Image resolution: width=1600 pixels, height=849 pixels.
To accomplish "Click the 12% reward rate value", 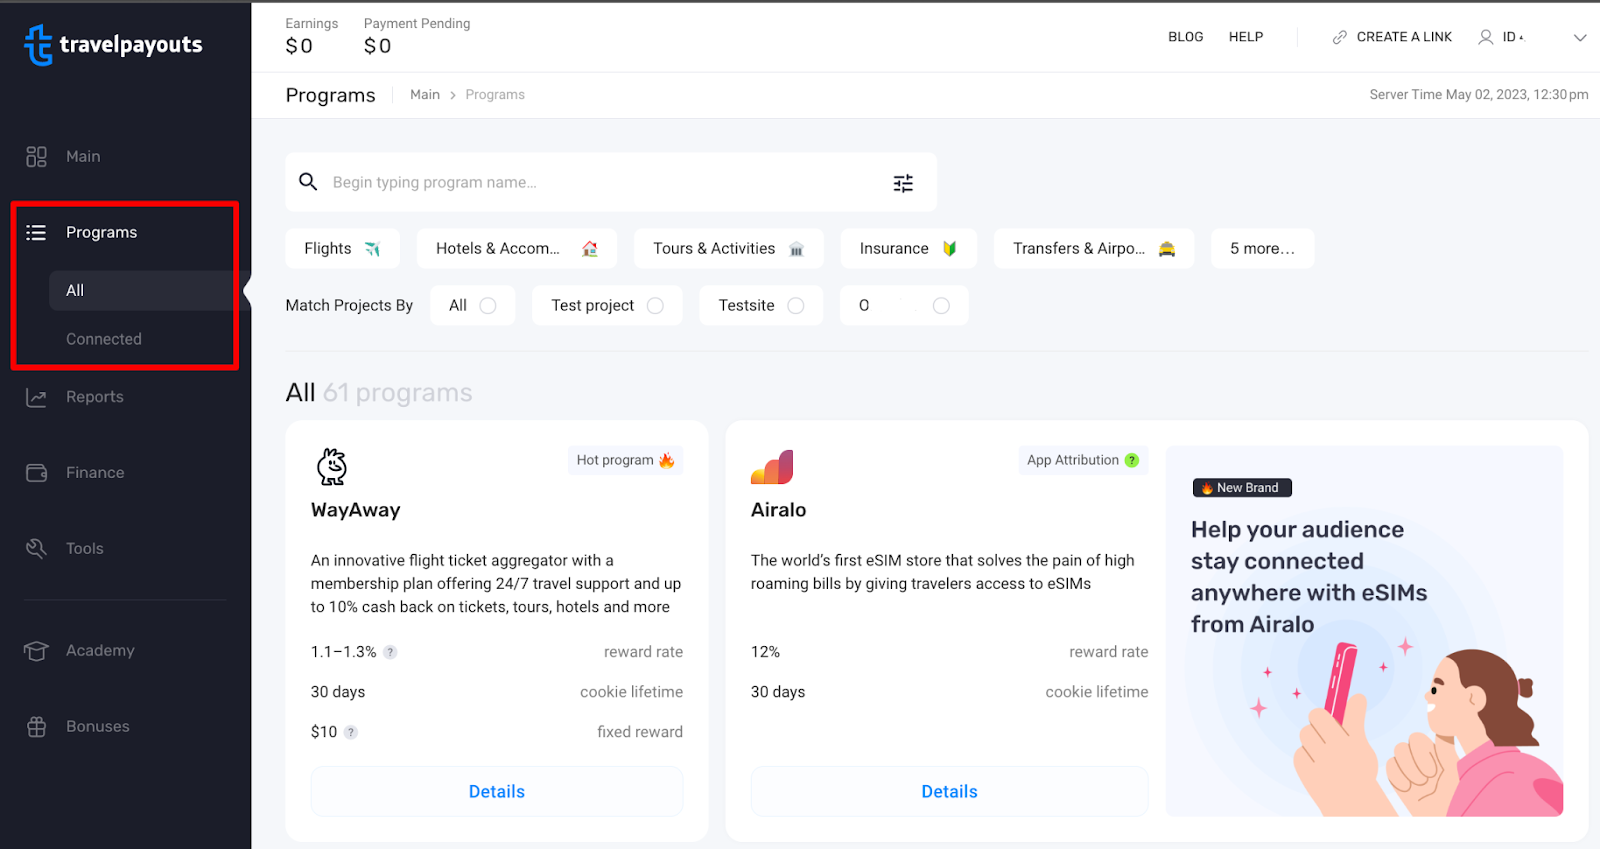I will [765, 652].
